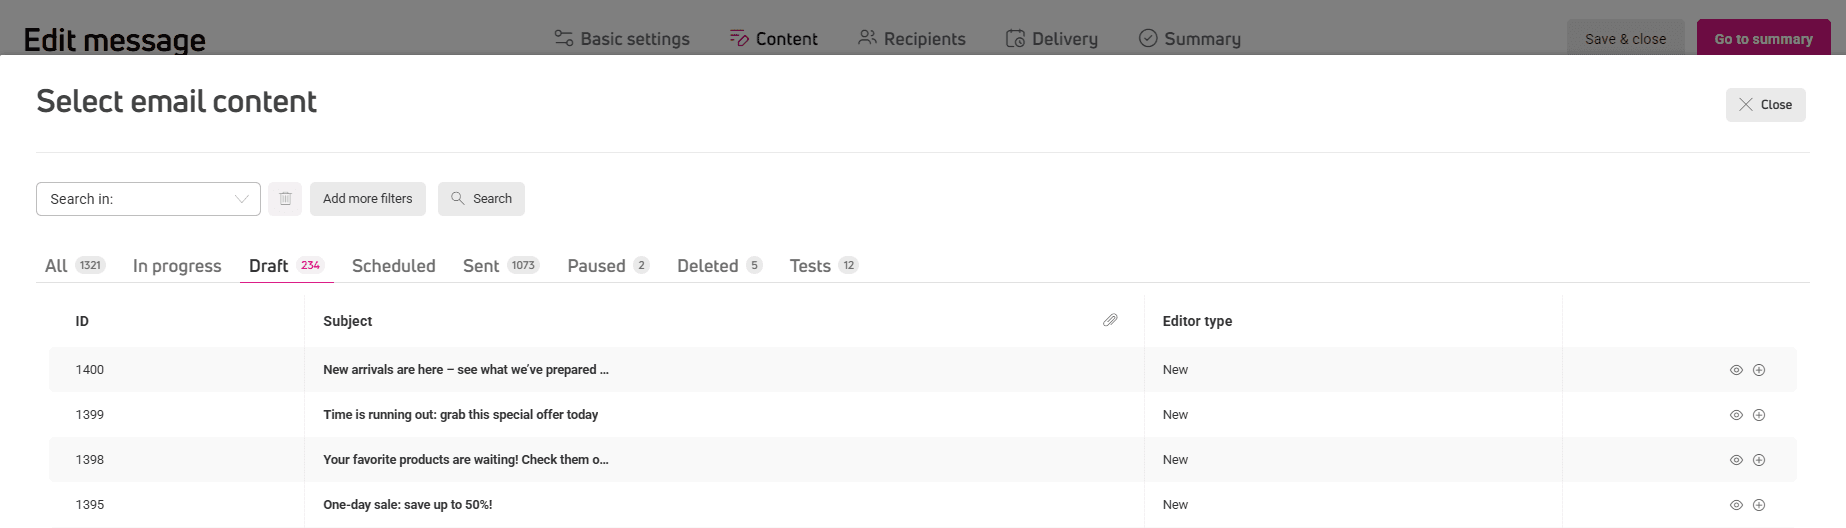Preview email 1399 with eye icon

[1736, 415]
